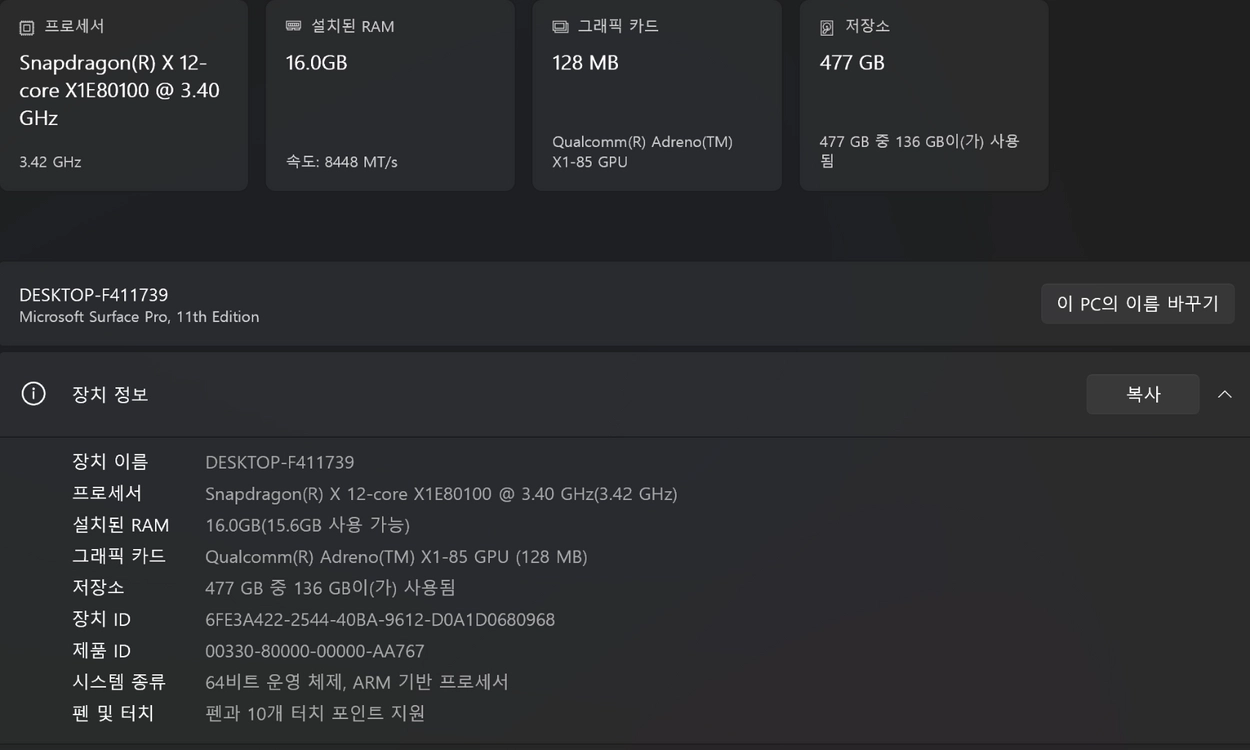This screenshot has width=1250, height=750.
Task: Click the graphics card icon
Action: 560,27
